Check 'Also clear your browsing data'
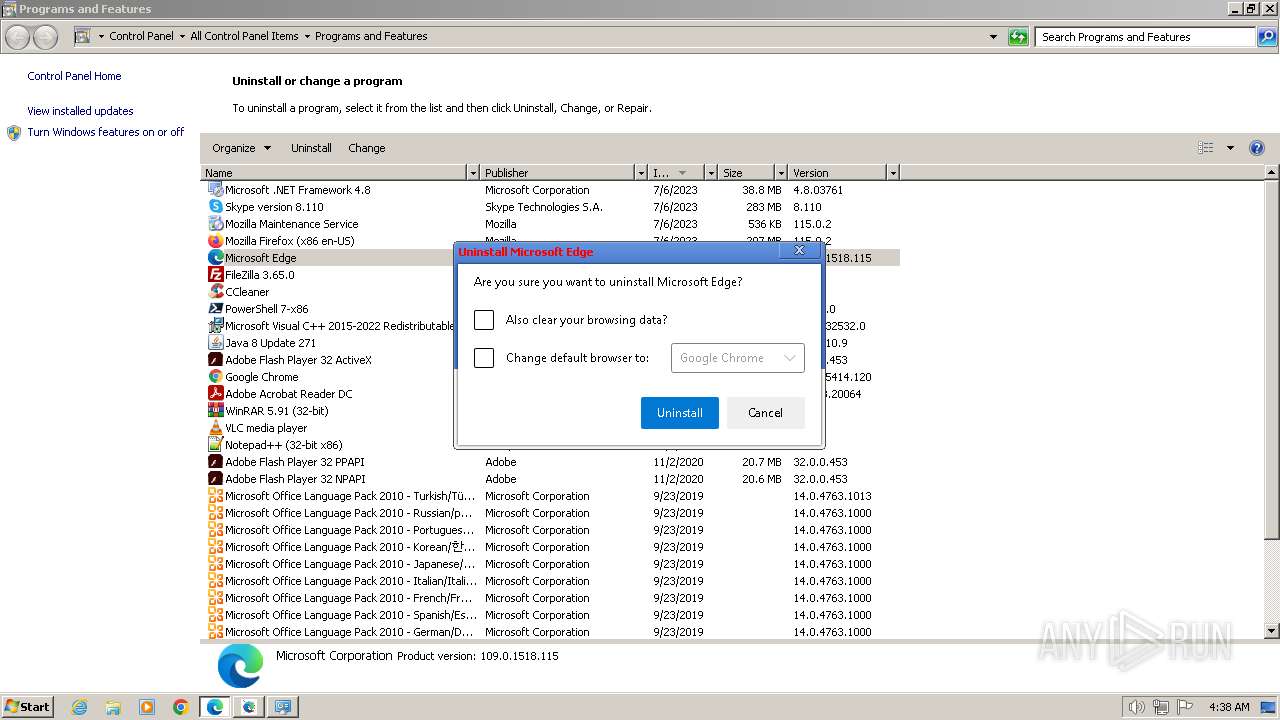 [x=484, y=320]
